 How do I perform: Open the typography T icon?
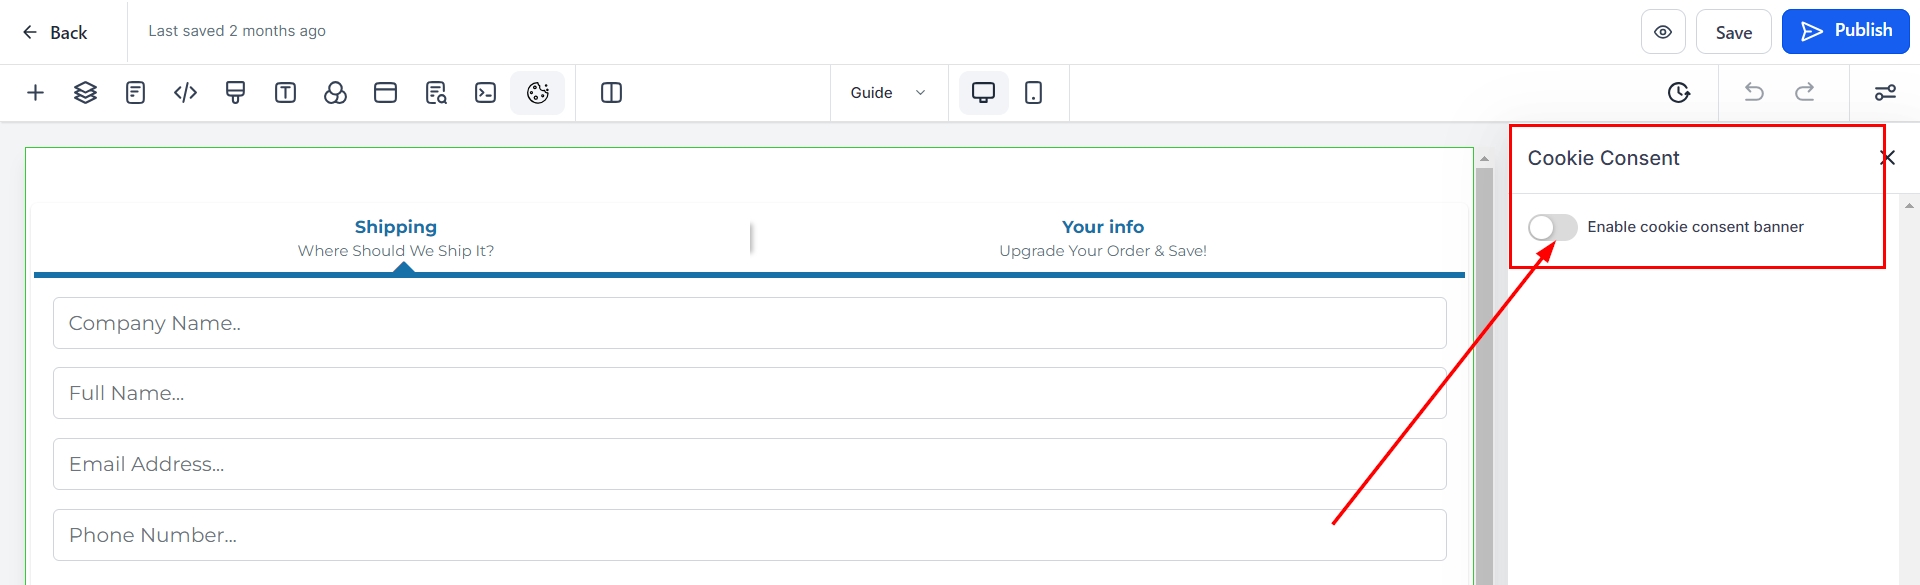click(x=286, y=93)
